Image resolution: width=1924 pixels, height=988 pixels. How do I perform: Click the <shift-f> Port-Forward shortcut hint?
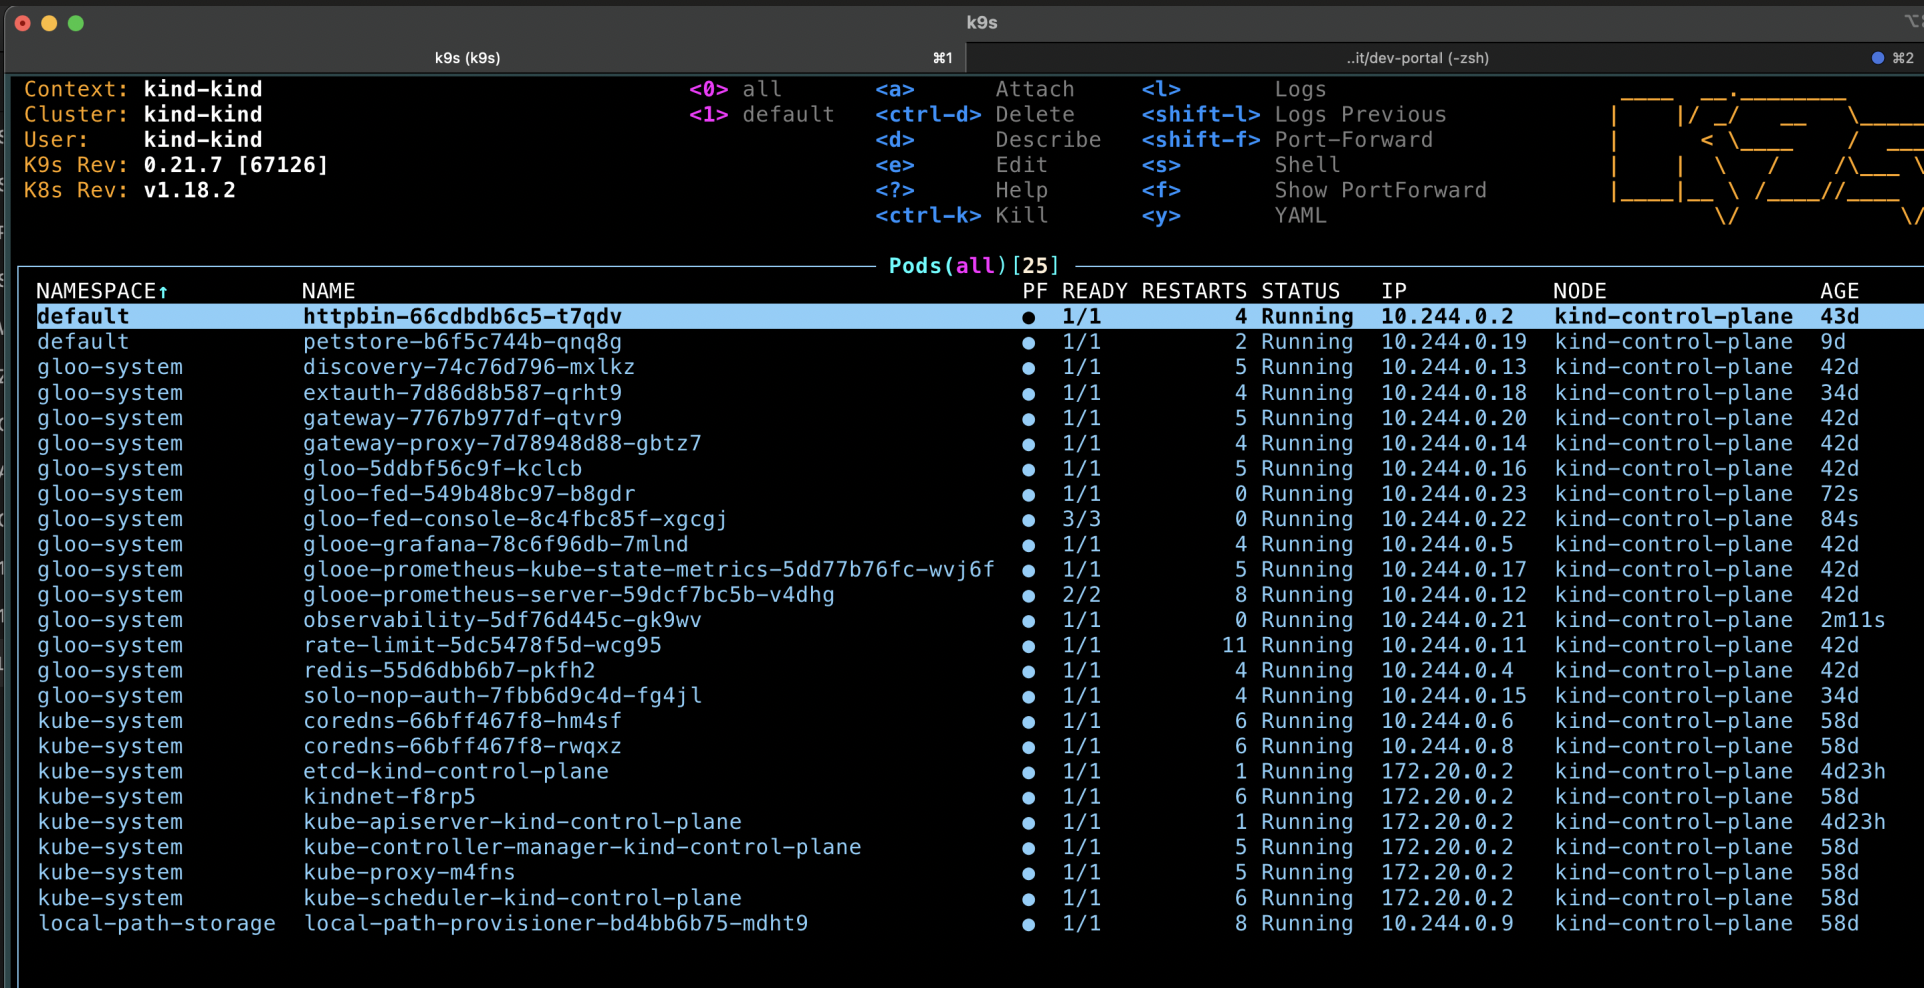click(x=1287, y=140)
